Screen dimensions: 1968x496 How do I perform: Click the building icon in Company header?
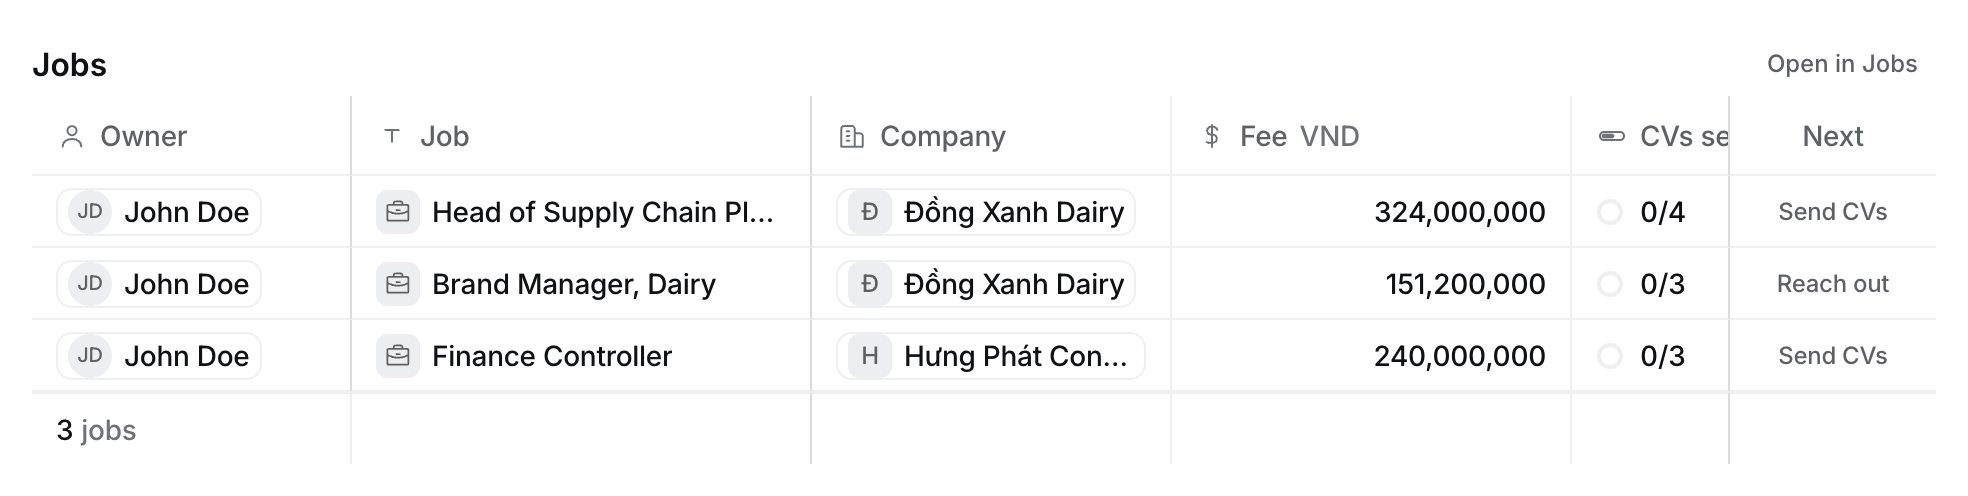(x=852, y=137)
